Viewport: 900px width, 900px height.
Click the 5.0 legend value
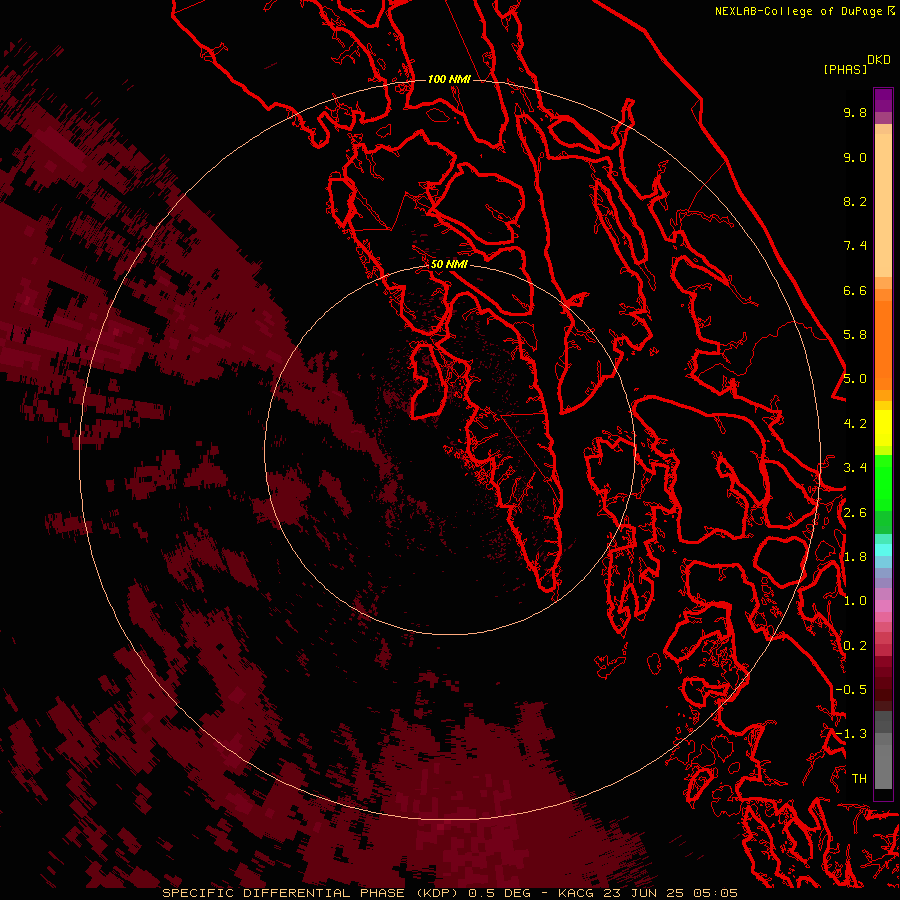click(855, 379)
